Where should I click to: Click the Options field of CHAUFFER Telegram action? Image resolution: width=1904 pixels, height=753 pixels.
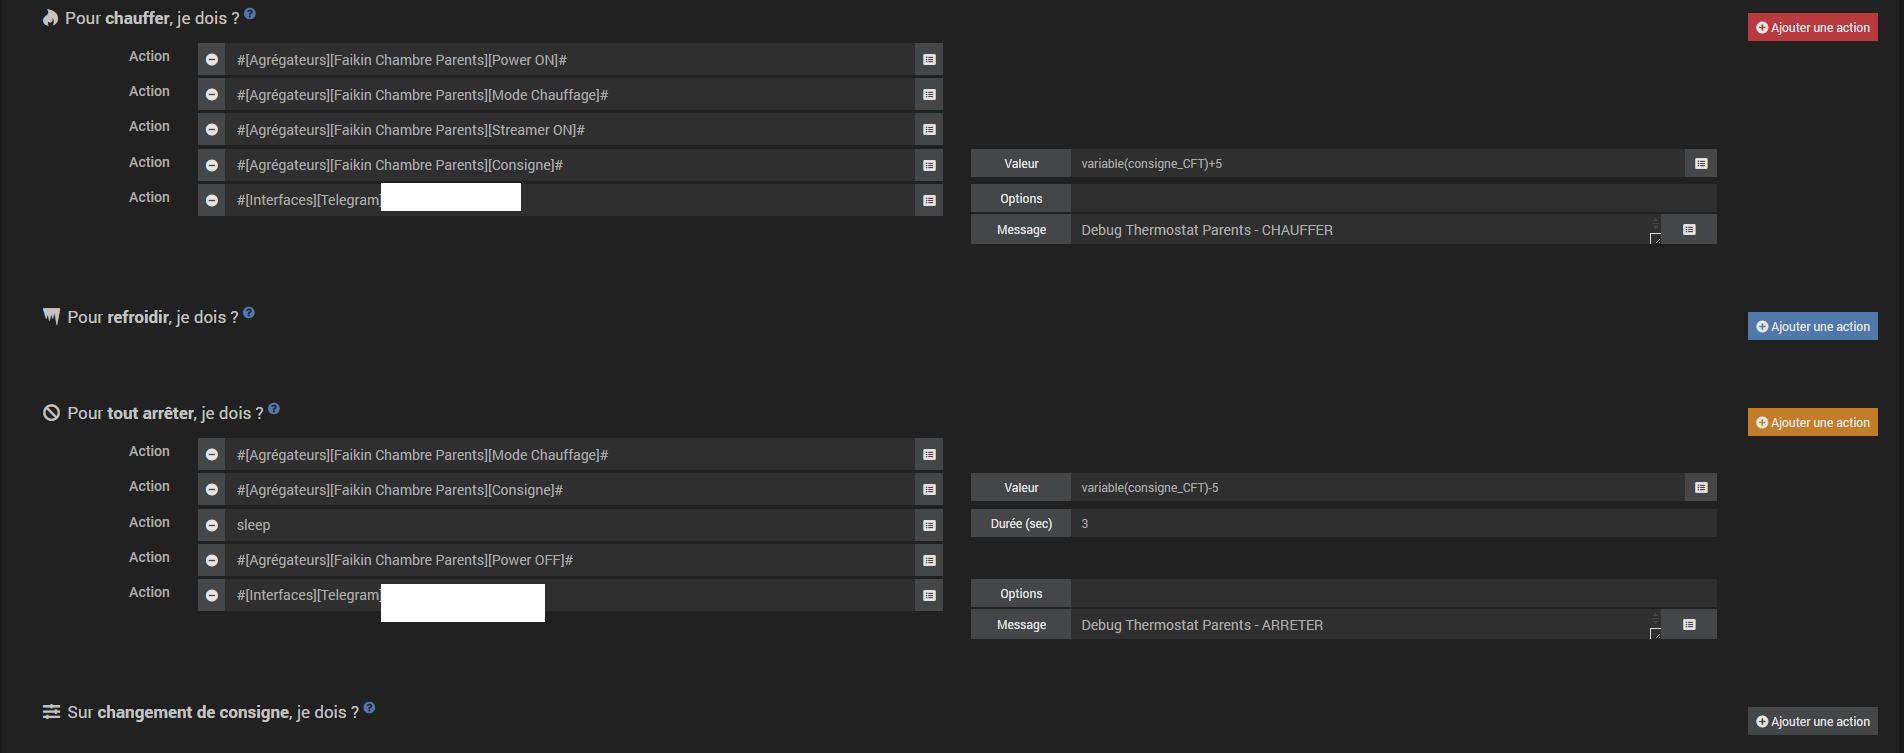coord(1392,199)
